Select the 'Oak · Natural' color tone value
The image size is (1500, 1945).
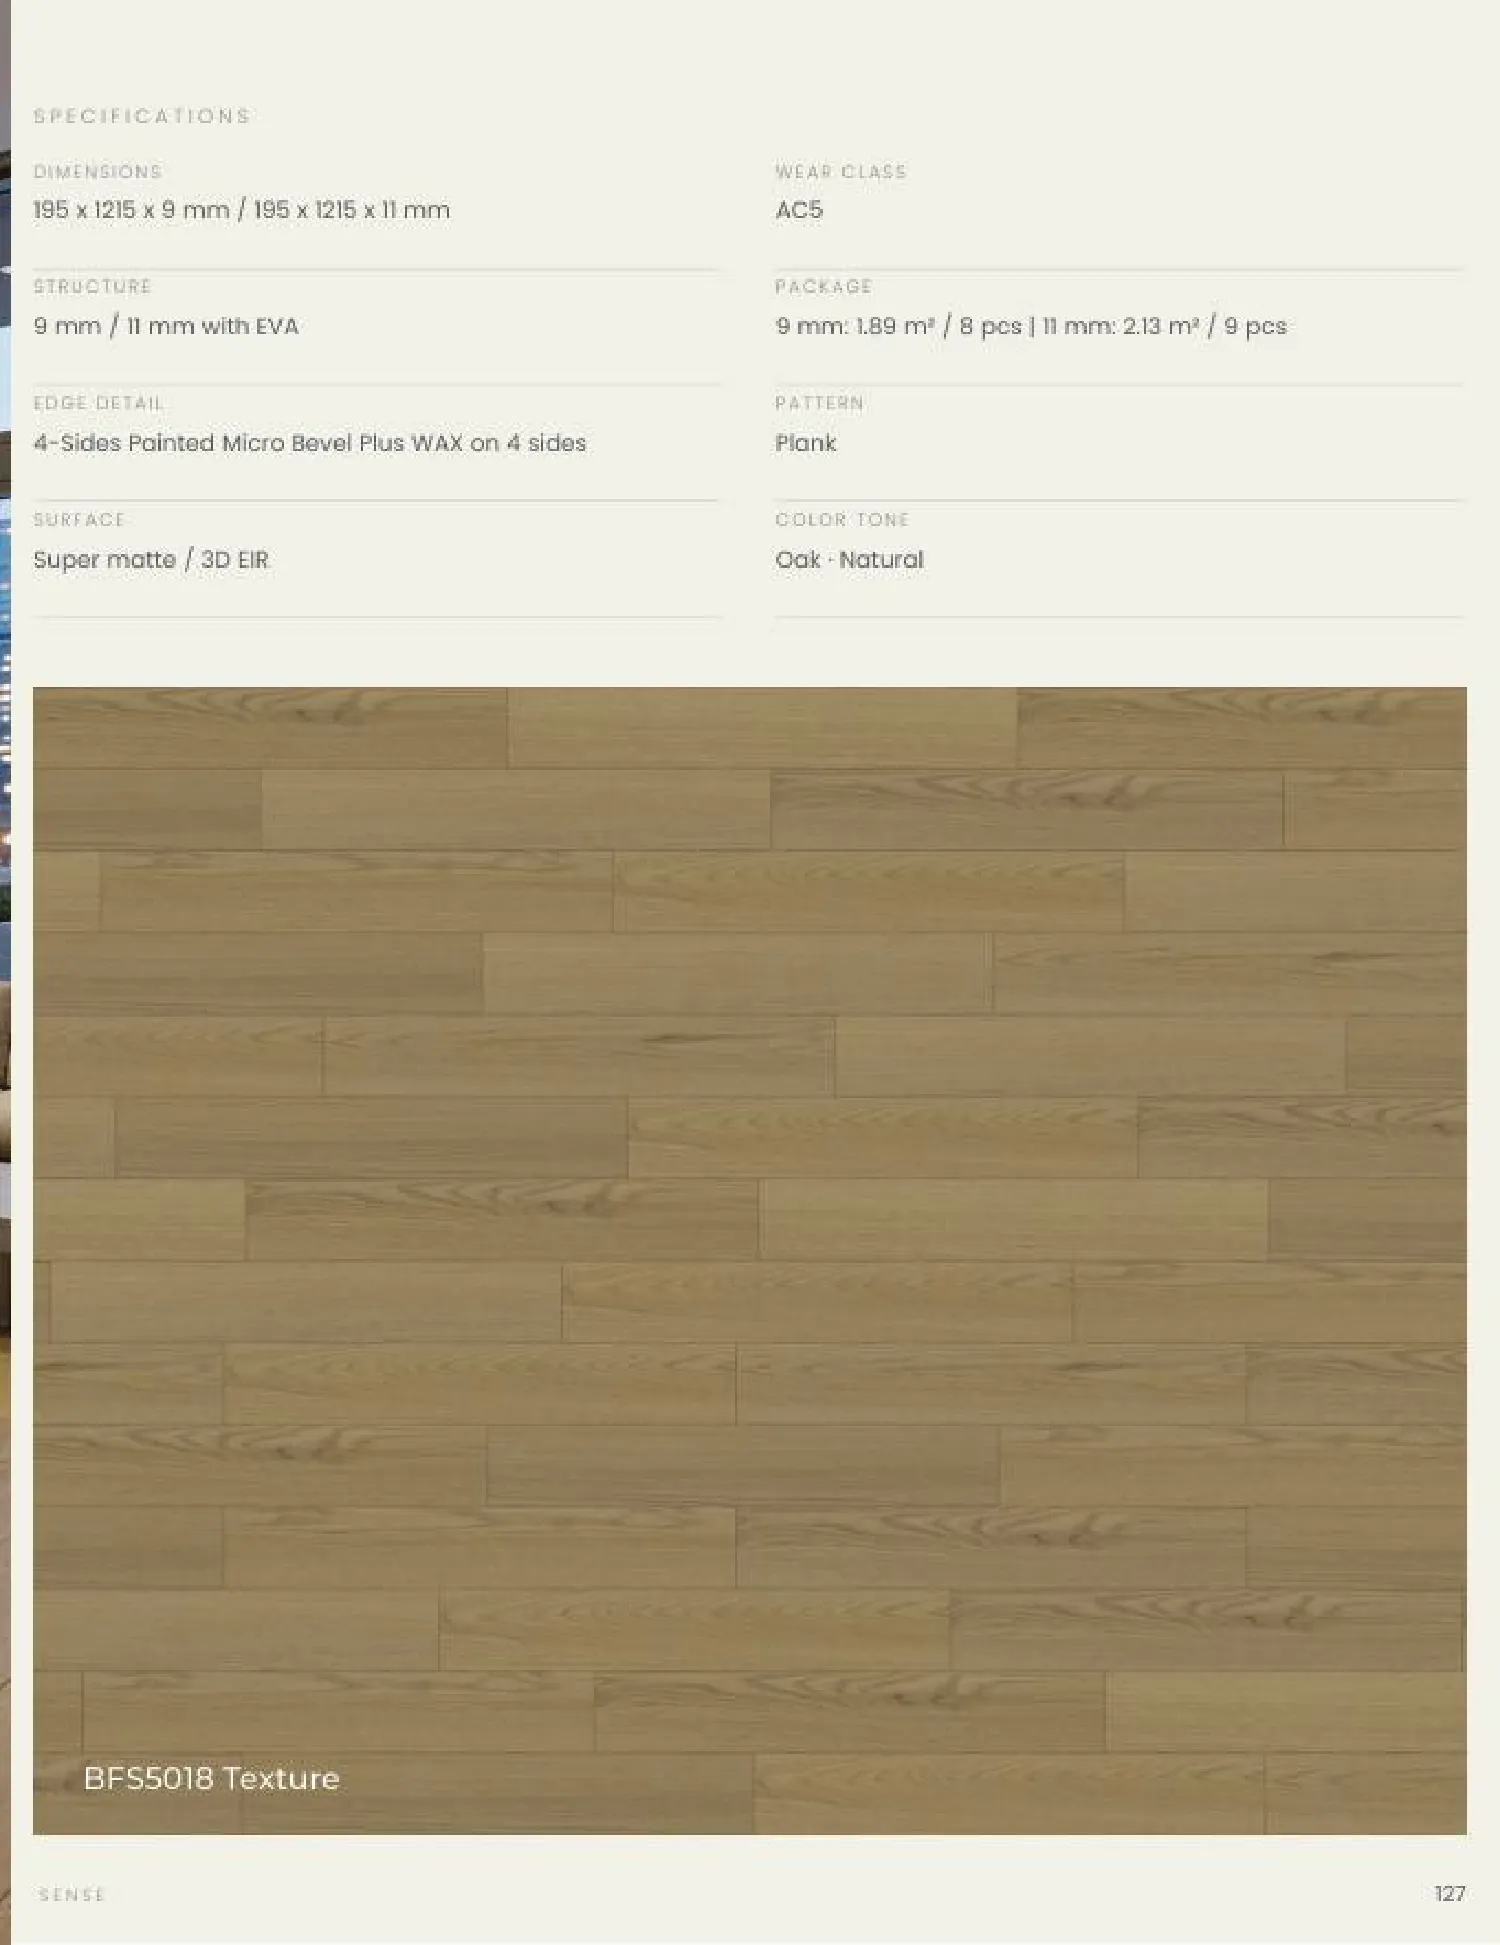tap(849, 560)
